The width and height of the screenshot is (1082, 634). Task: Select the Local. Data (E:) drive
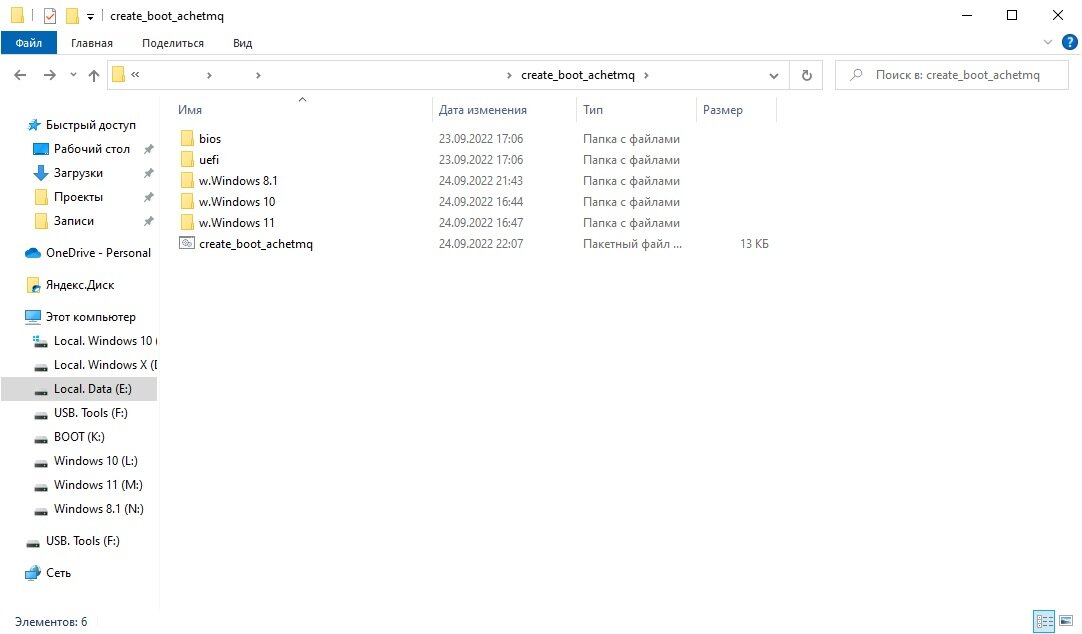tap(79, 389)
